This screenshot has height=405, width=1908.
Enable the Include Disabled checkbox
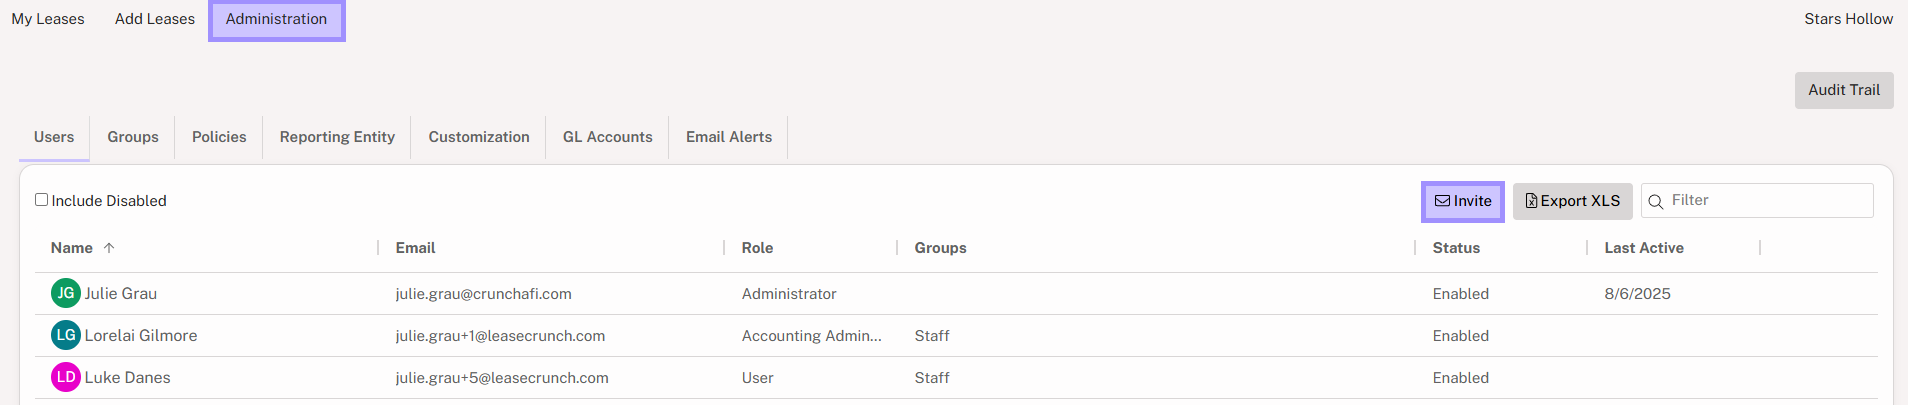pos(42,200)
